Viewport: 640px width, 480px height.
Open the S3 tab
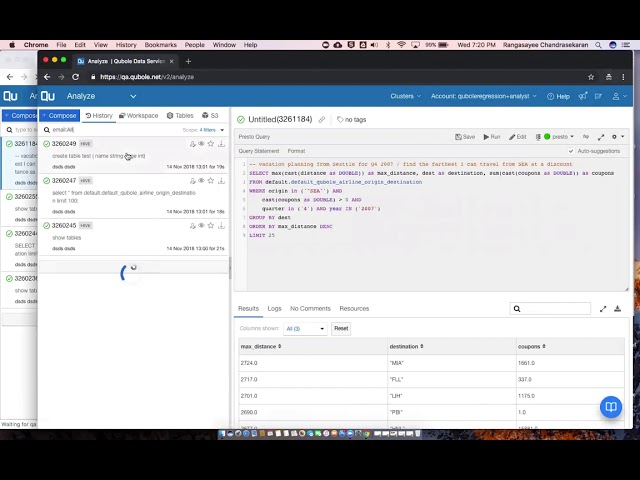coord(210,116)
